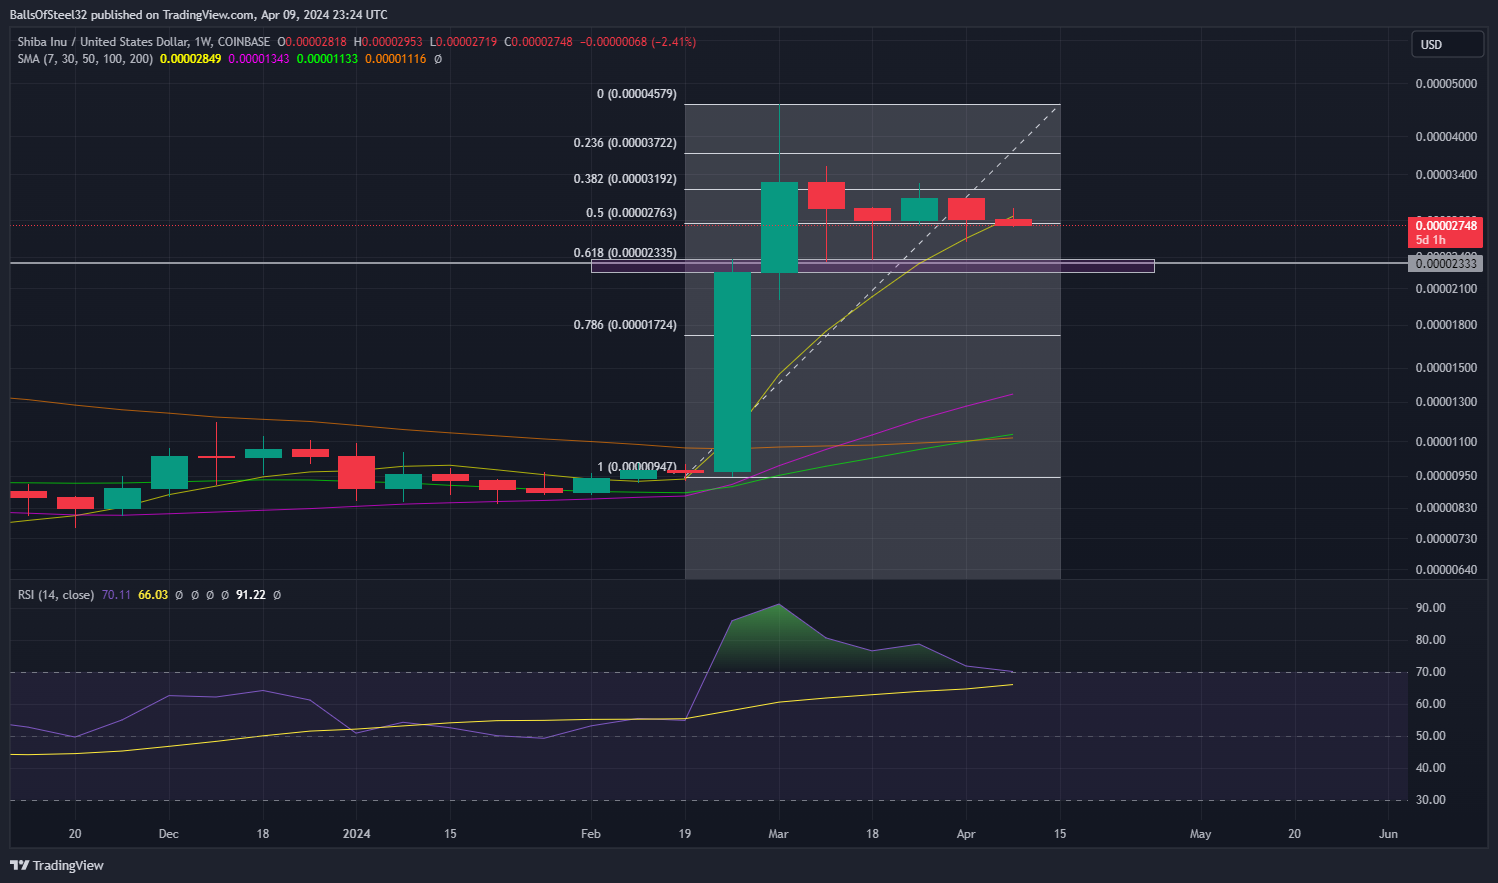
Task: Click price axis label 0.00001300
Action: (x=1446, y=402)
